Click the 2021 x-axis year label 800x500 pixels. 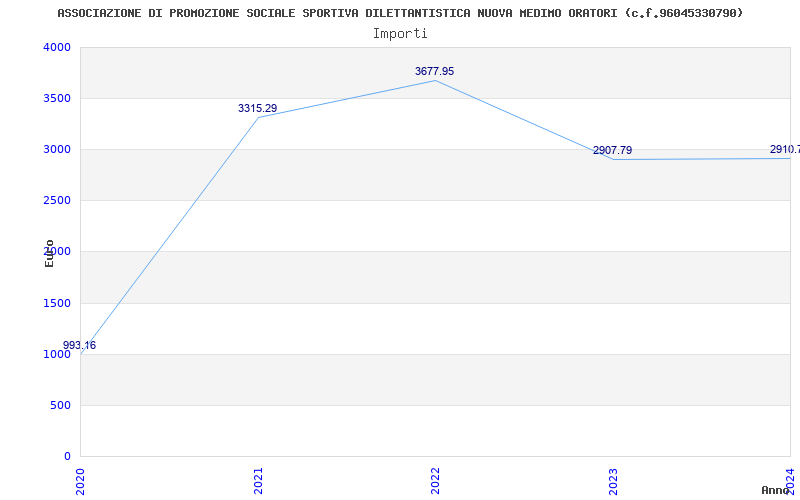tap(258, 481)
